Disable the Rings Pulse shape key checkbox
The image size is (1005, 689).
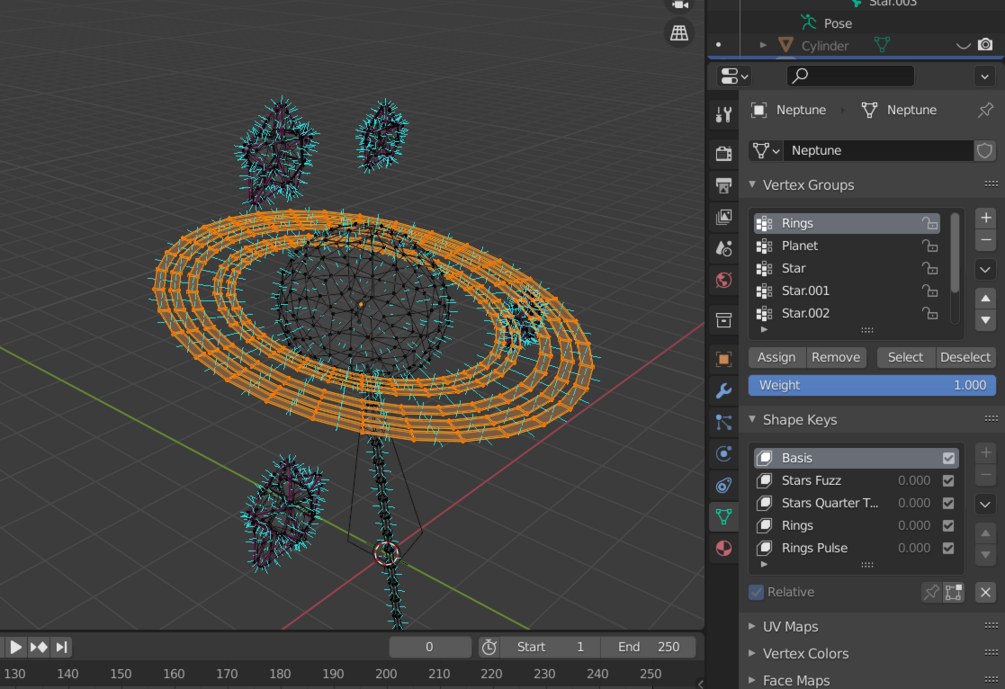(x=949, y=548)
